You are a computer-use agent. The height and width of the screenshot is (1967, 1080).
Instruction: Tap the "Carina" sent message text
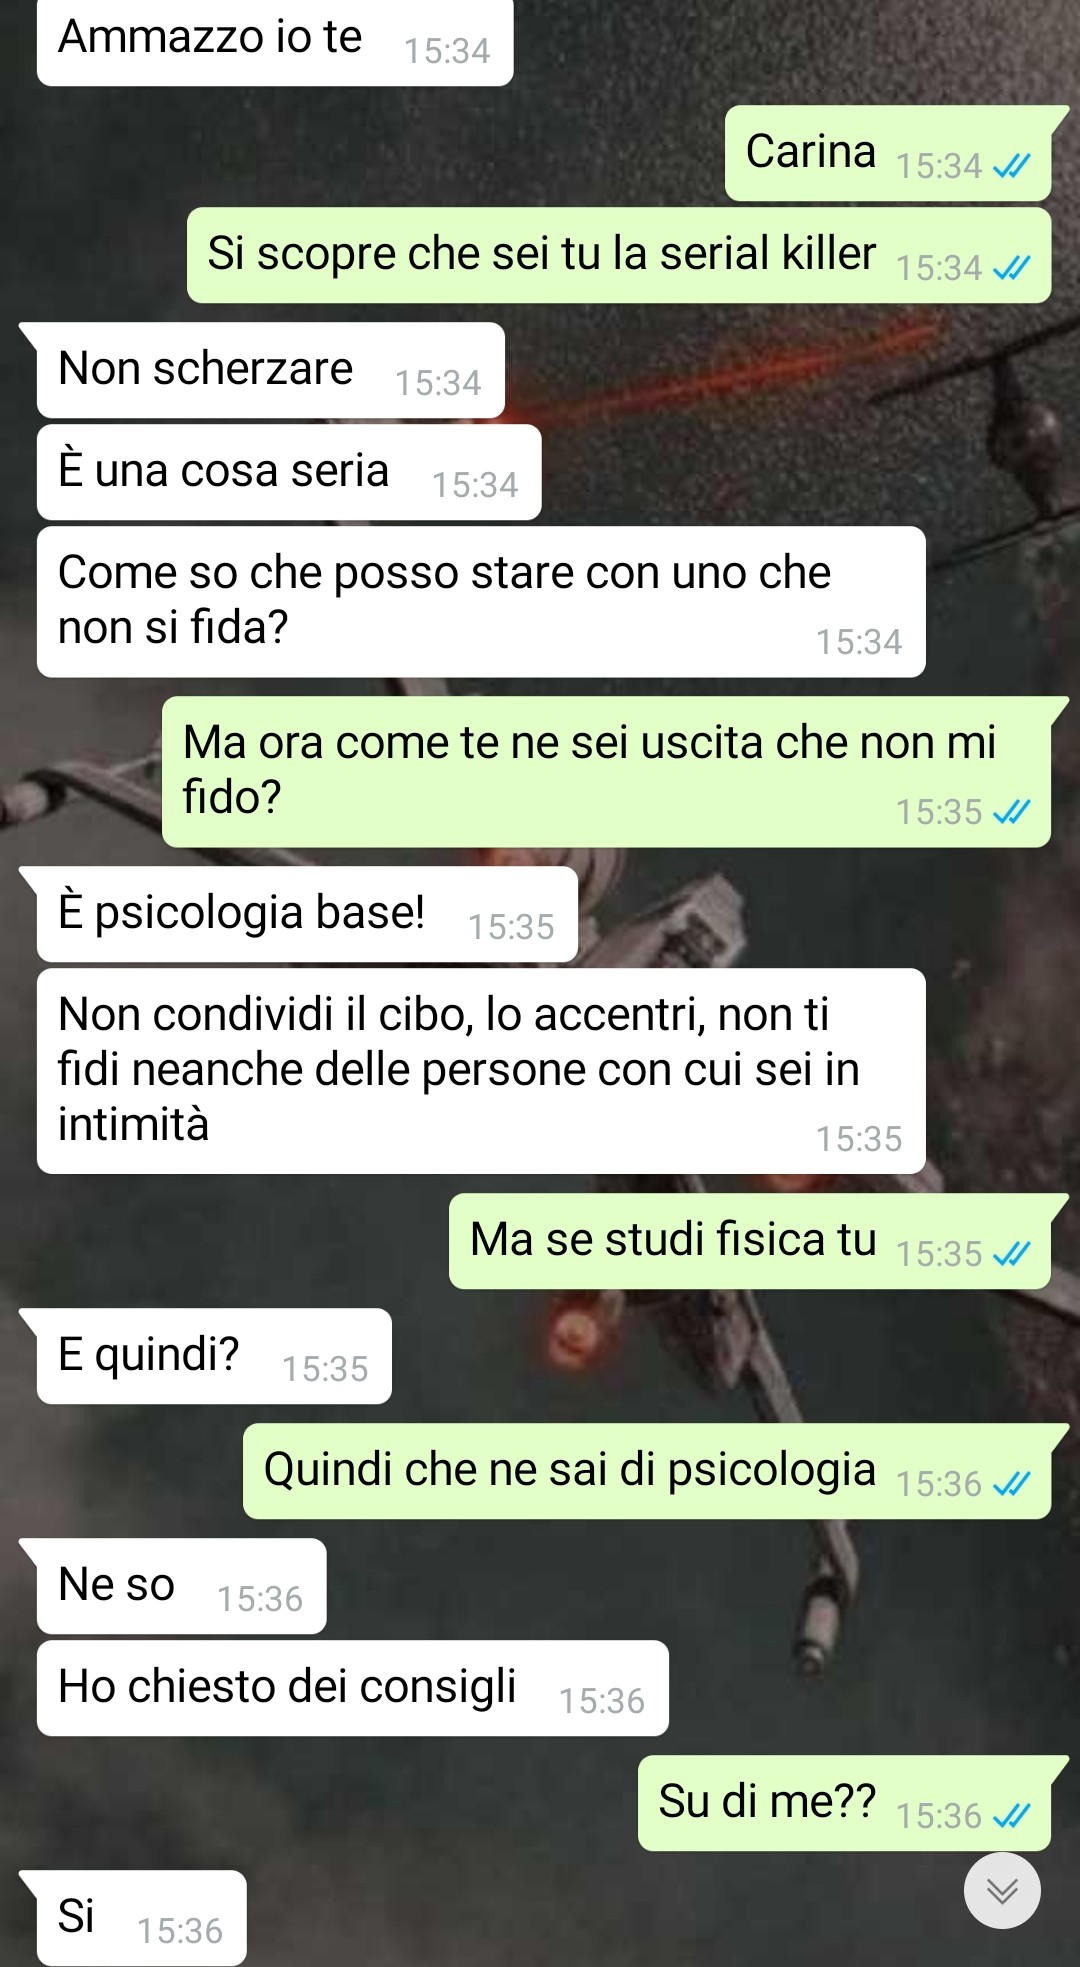(811, 152)
